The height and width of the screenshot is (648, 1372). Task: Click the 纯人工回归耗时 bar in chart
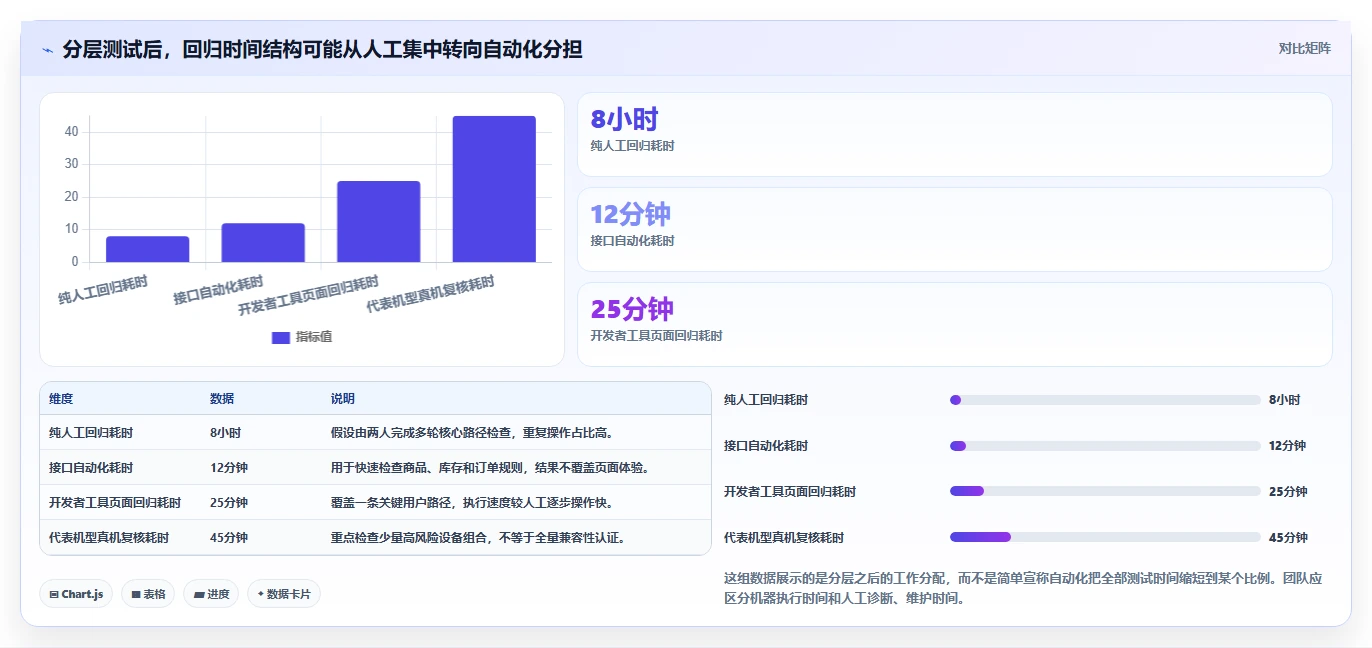[x=147, y=249]
